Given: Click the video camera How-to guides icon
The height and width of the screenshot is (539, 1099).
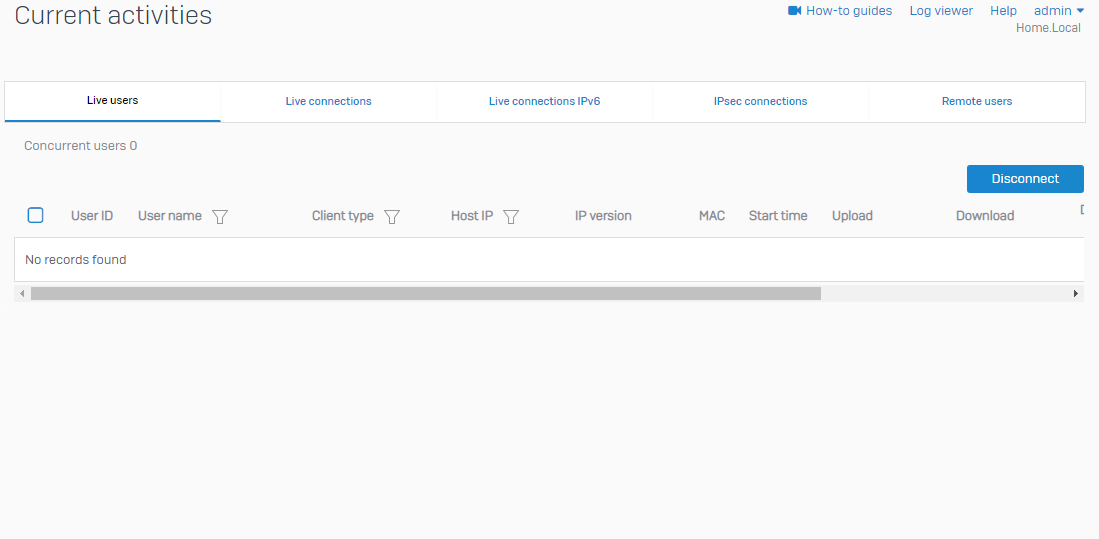Looking at the screenshot, I should 795,11.
